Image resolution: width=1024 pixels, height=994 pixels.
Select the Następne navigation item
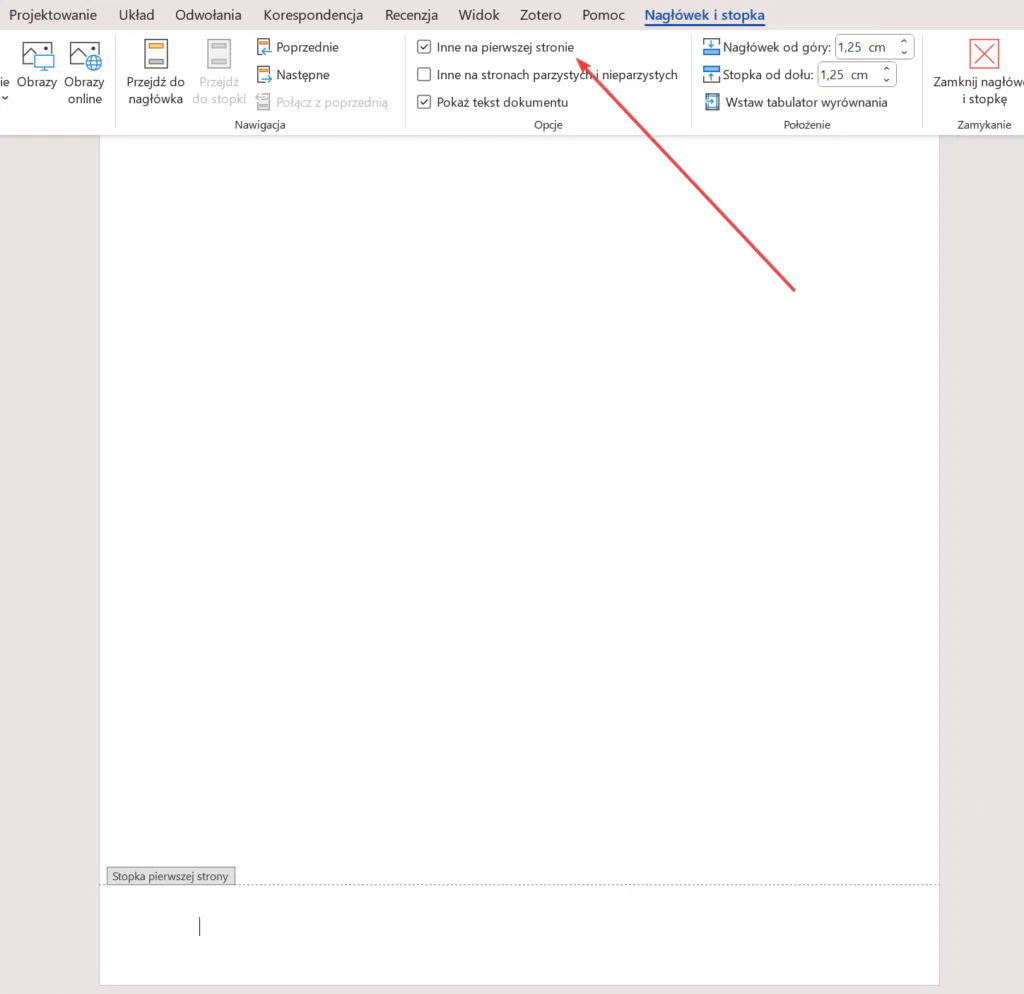click(293, 74)
